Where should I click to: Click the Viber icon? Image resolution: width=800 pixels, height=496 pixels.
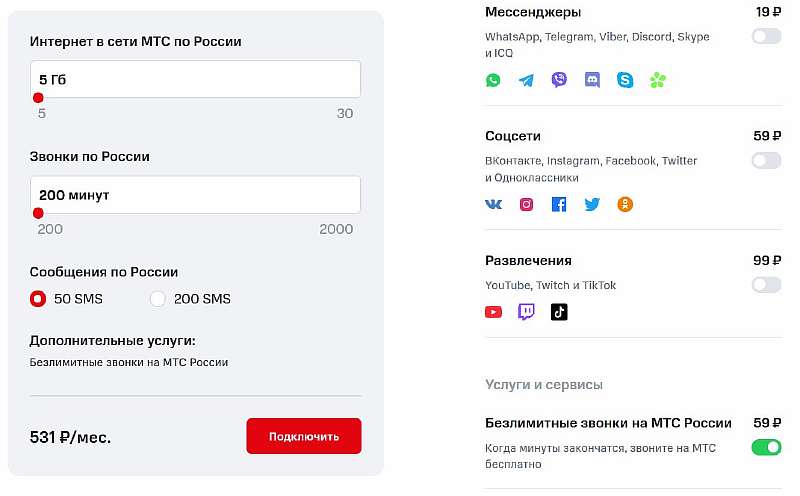coord(559,80)
